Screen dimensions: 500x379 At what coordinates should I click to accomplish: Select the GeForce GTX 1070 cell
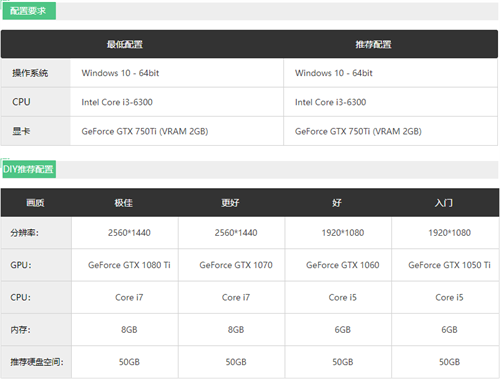(236, 265)
